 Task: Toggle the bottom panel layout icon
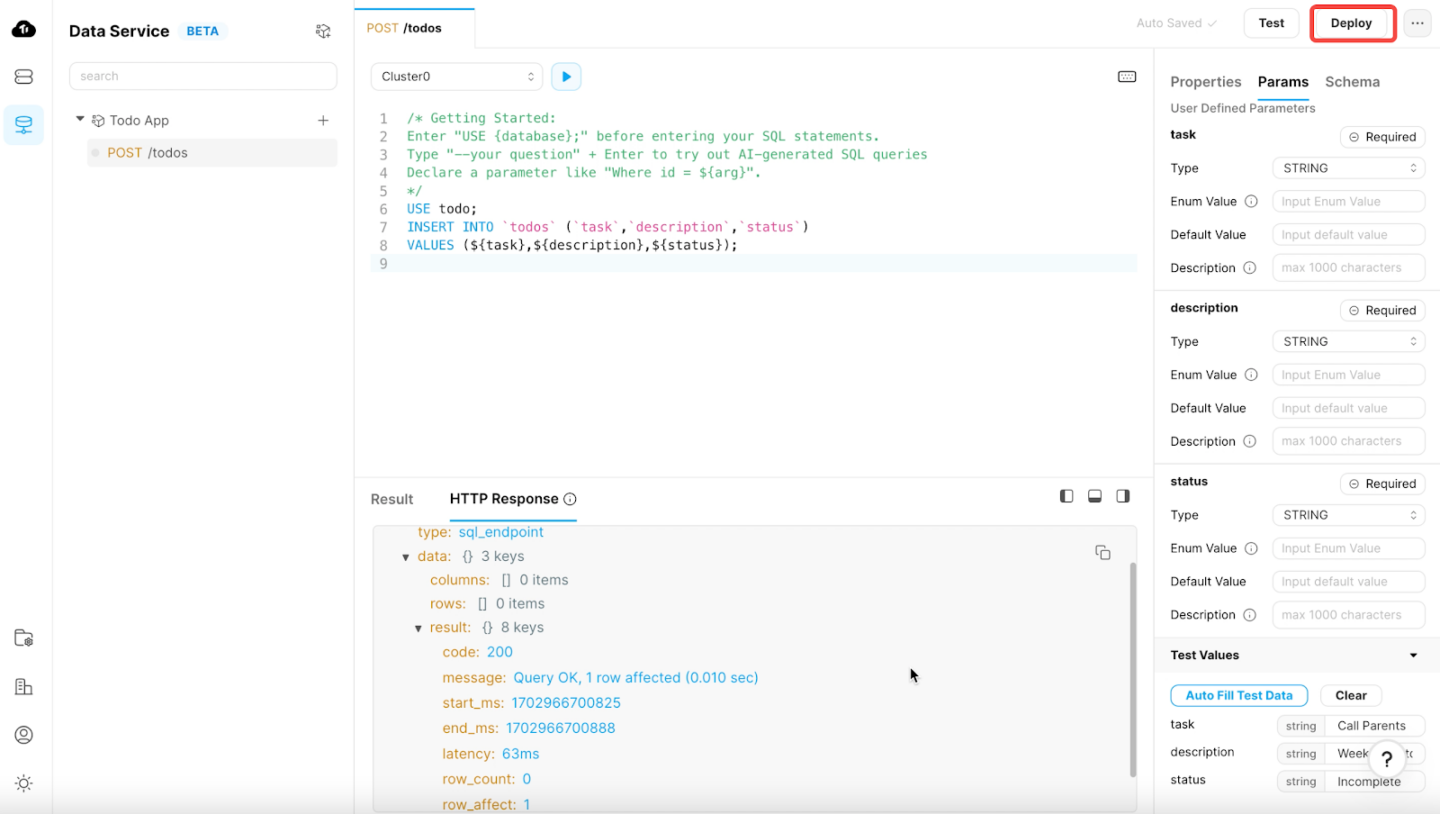coord(1094,495)
